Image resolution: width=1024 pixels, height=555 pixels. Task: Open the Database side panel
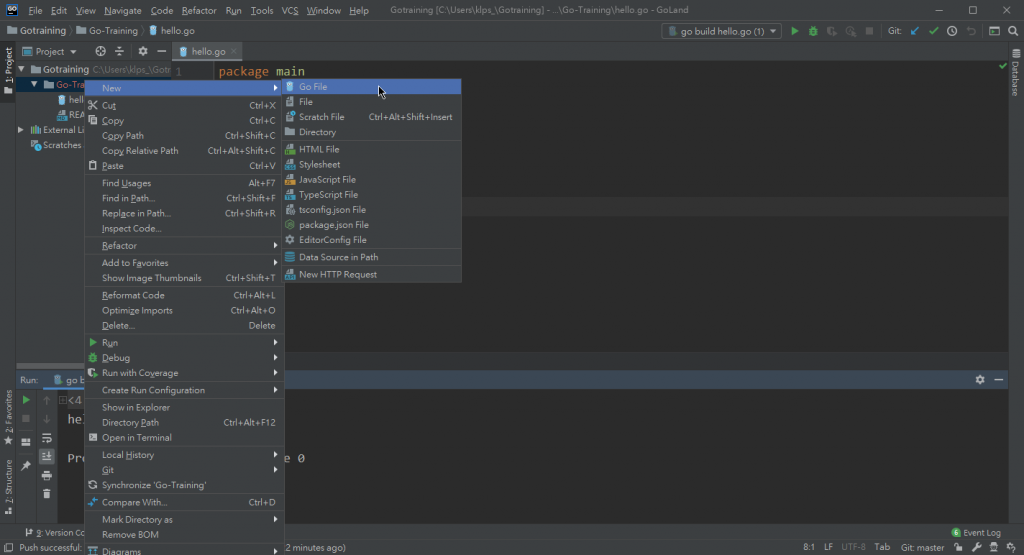click(x=1016, y=72)
